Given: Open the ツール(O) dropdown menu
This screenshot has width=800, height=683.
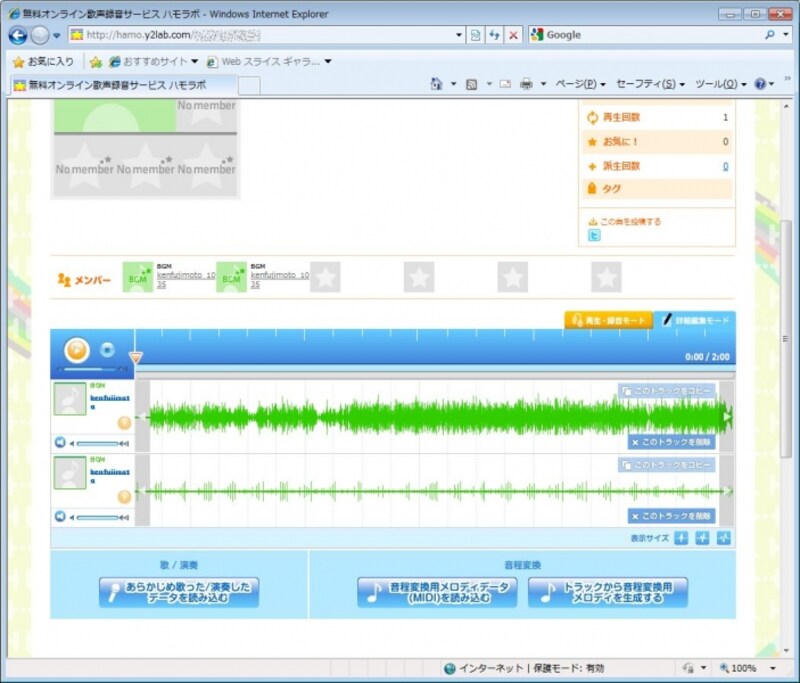Looking at the screenshot, I should 720,84.
